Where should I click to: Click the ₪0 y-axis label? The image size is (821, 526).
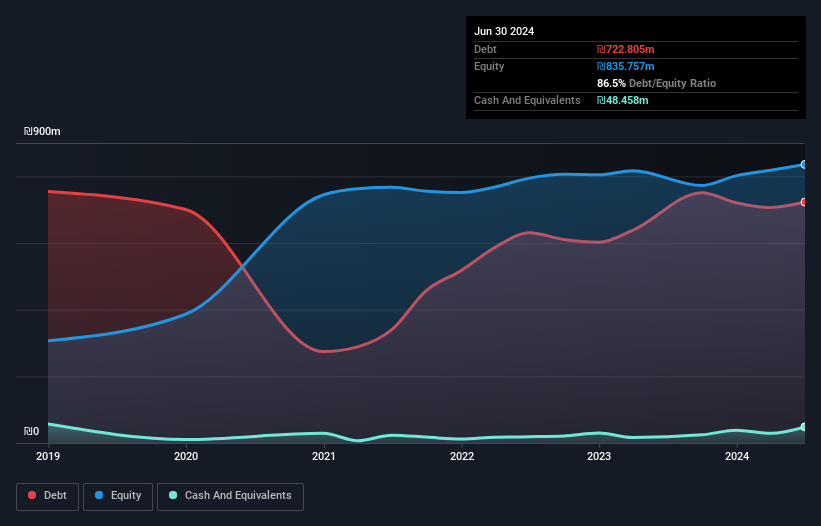(x=31, y=431)
